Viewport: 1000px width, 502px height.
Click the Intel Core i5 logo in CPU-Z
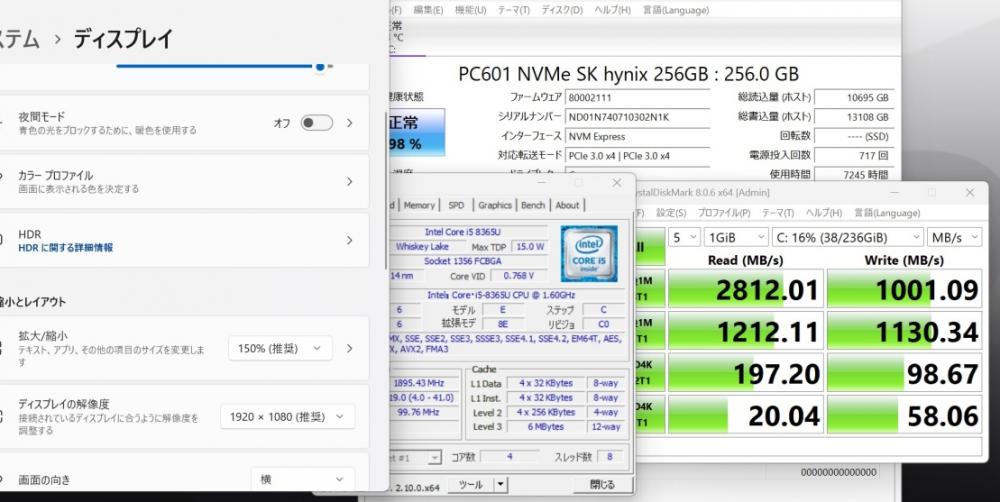click(589, 253)
